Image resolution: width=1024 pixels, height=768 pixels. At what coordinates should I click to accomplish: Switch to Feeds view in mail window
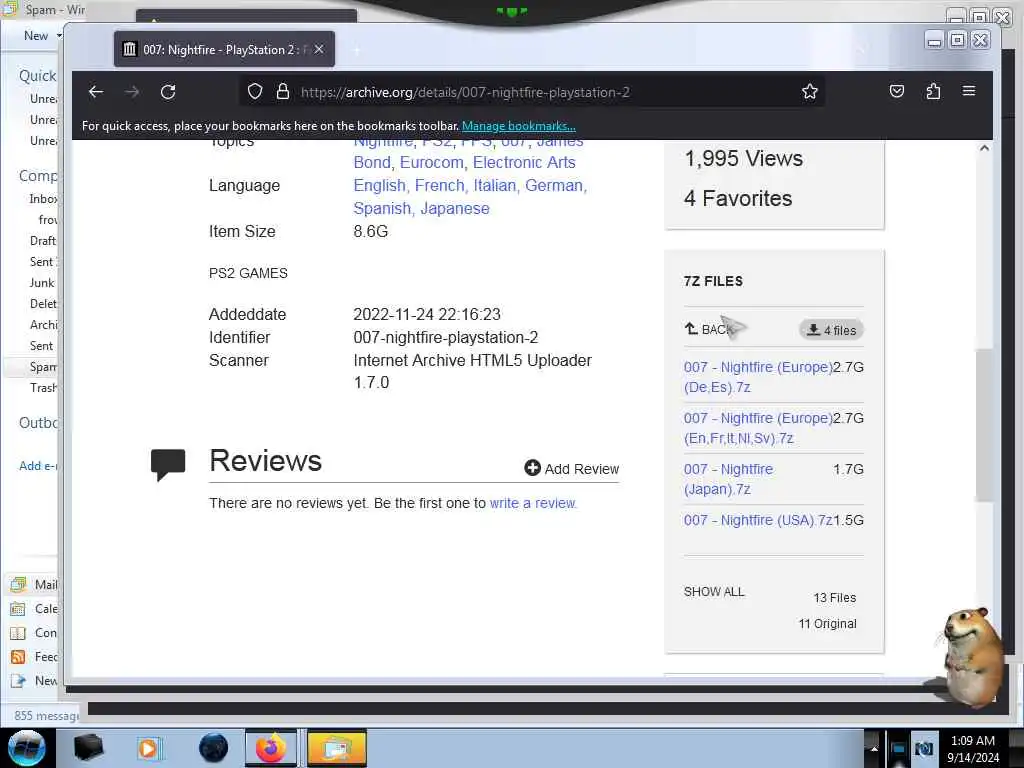[34, 657]
